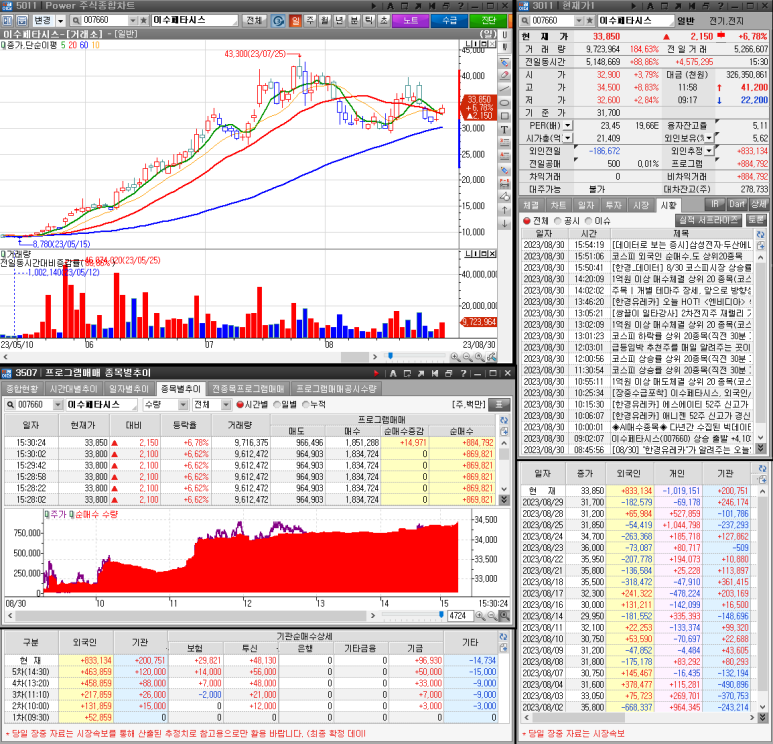Toggle minute 분 period button in chart toolbar
773x744 pixels.
[354, 21]
